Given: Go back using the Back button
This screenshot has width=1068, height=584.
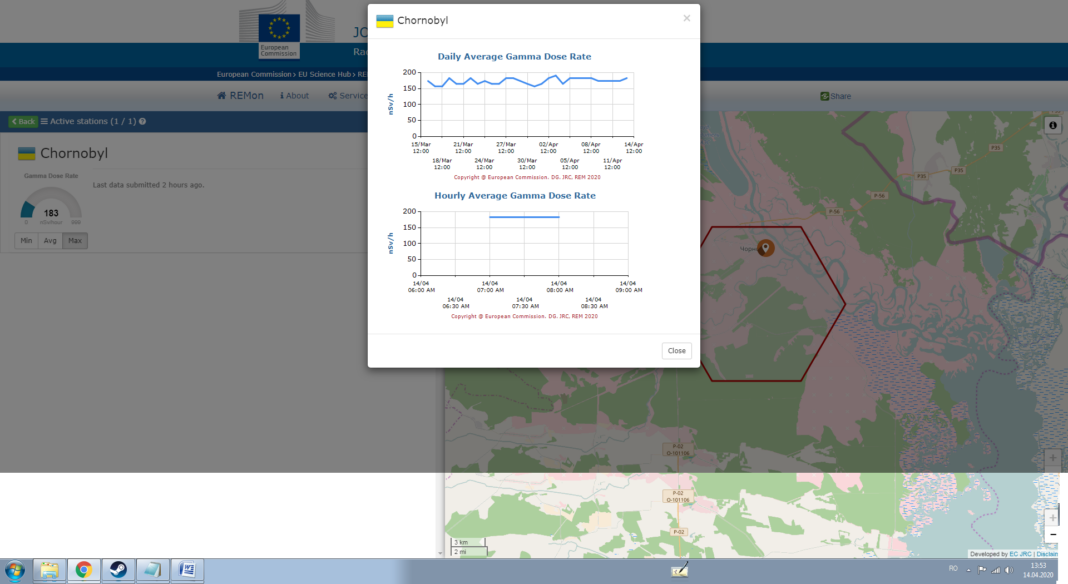Looking at the screenshot, I should click(x=23, y=121).
